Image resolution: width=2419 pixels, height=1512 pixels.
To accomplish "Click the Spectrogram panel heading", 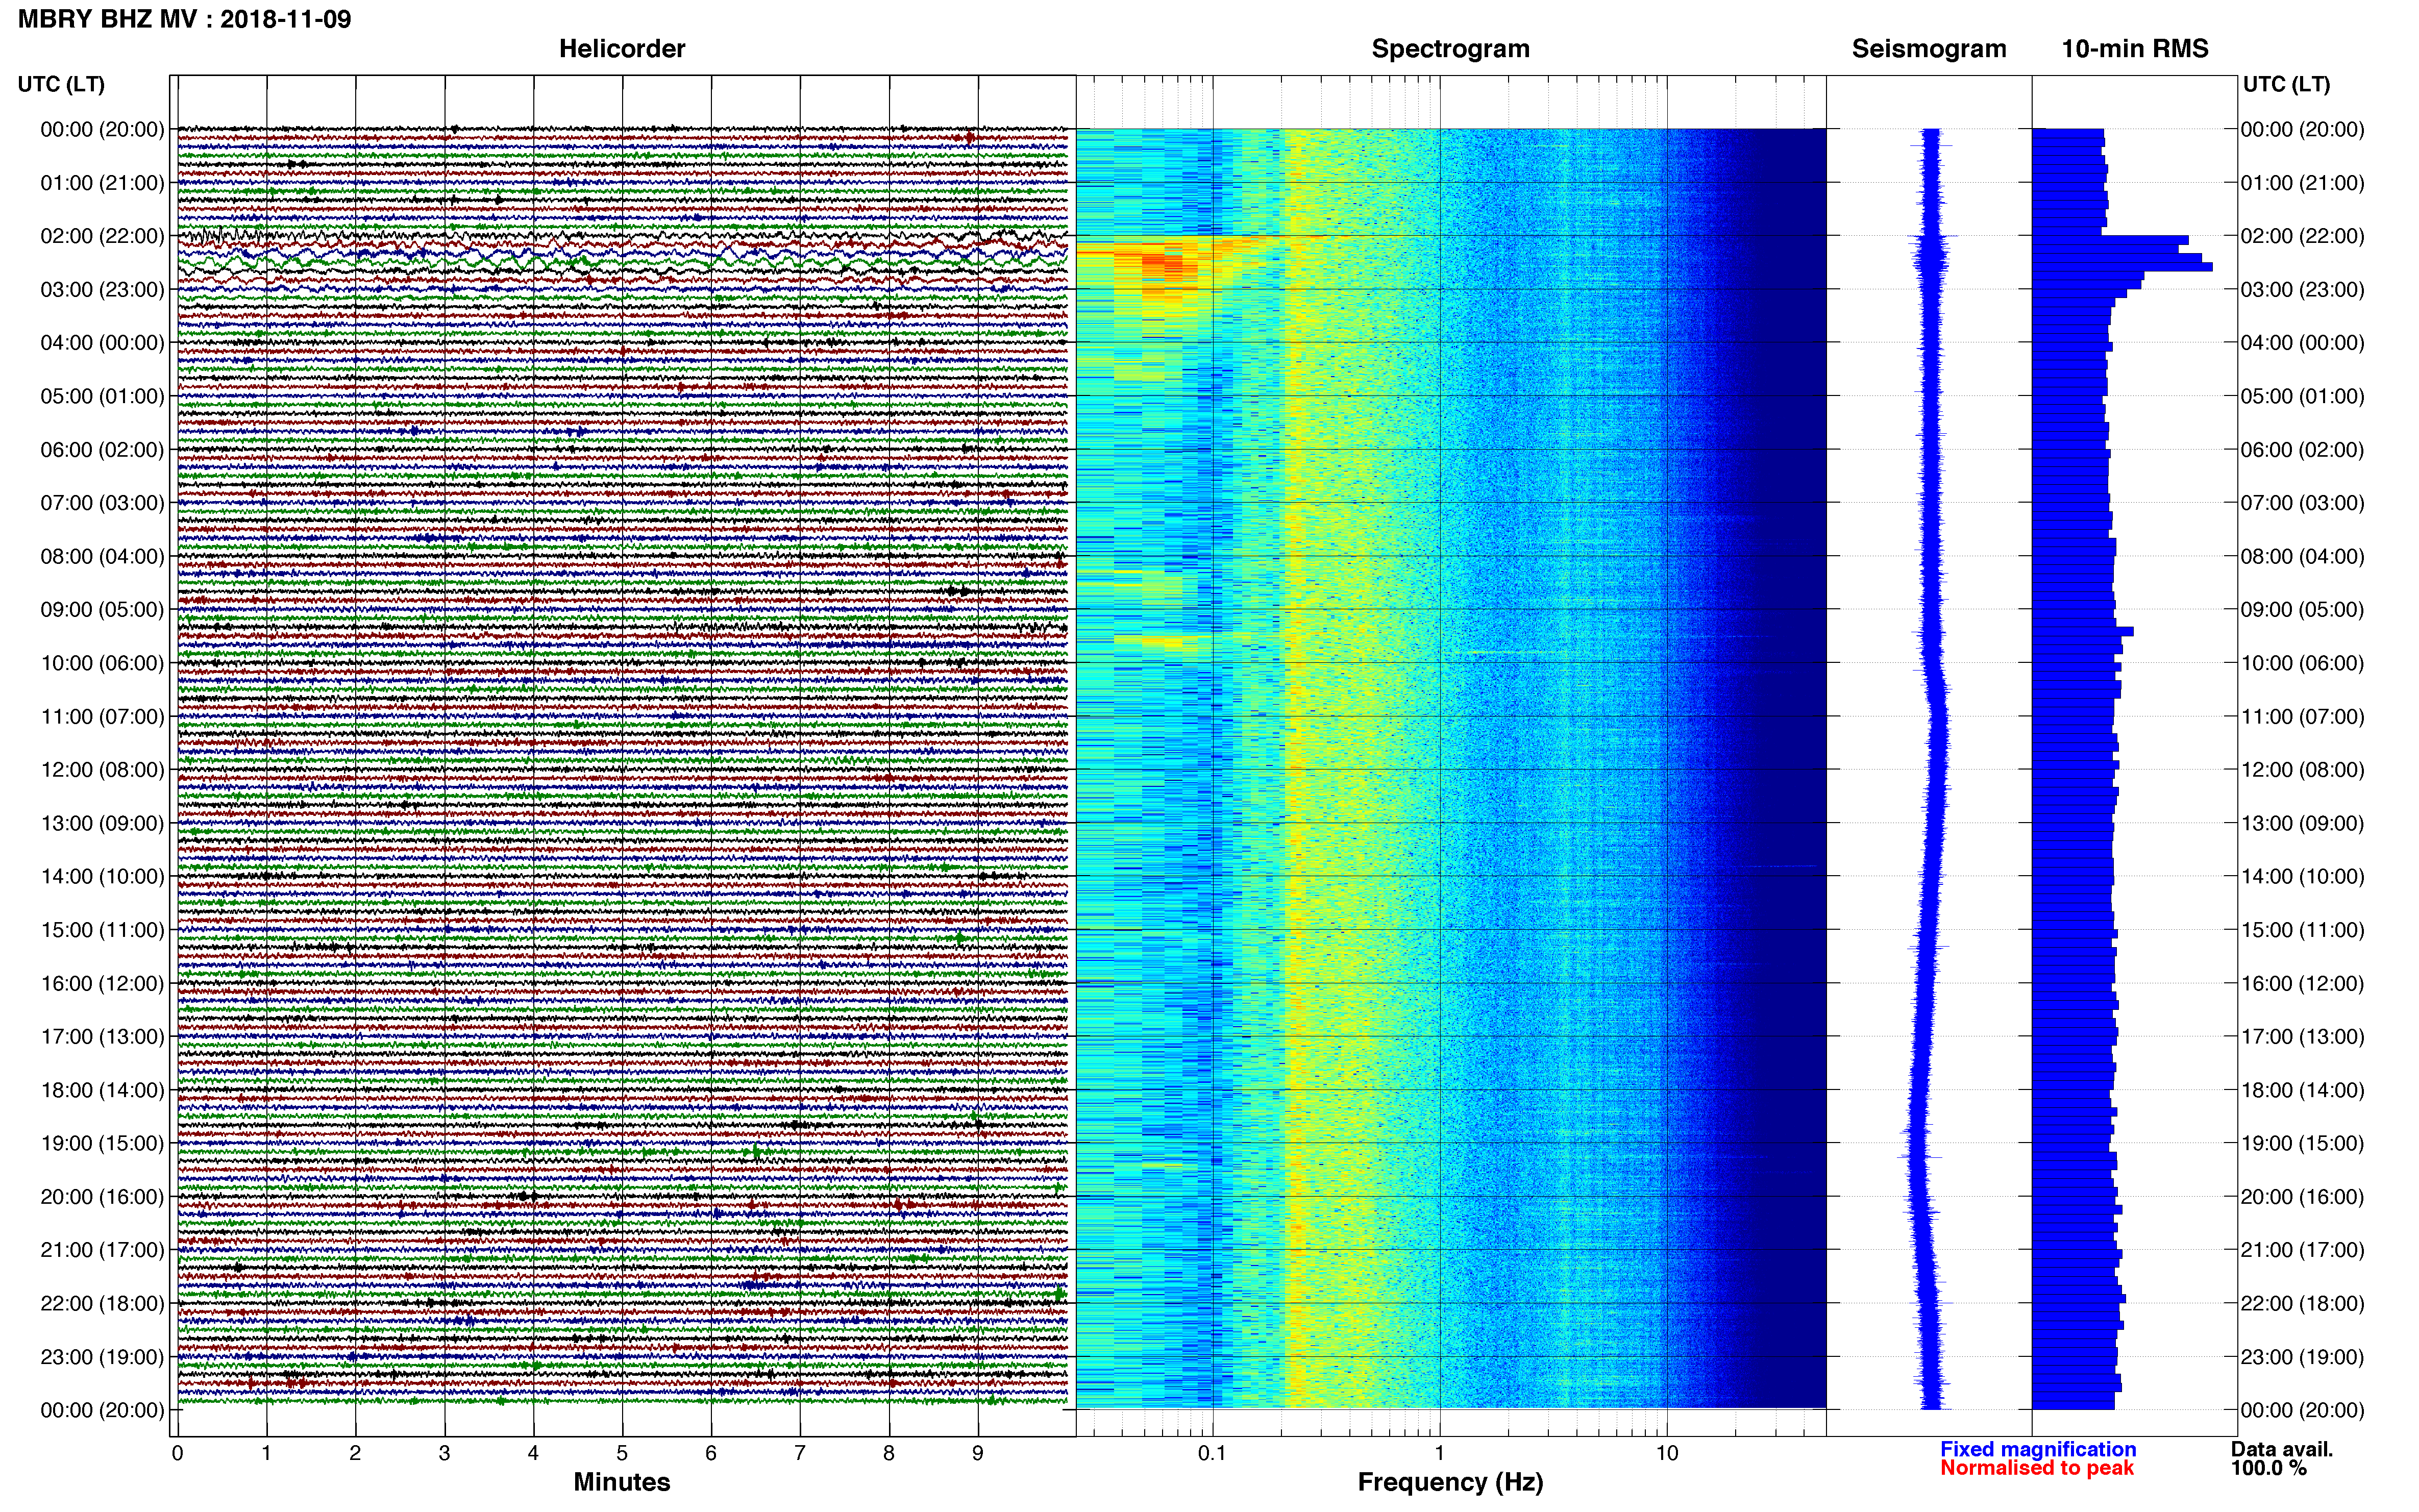I will pyautogui.click(x=1450, y=49).
